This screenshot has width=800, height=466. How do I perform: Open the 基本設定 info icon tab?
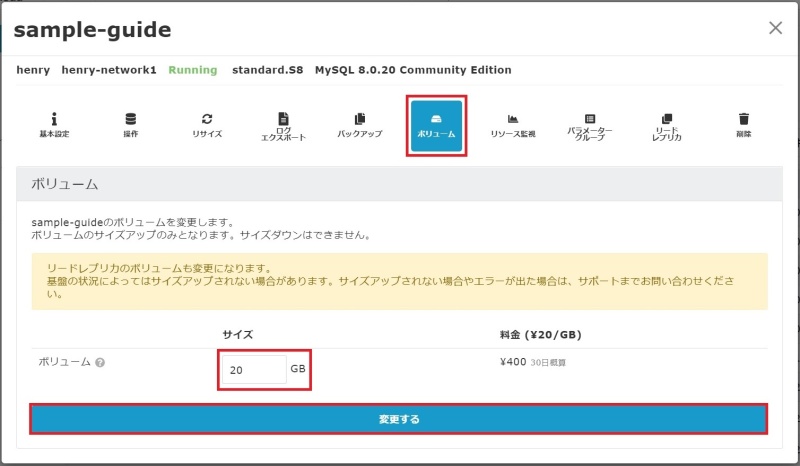pyautogui.click(x=54, y=124)
